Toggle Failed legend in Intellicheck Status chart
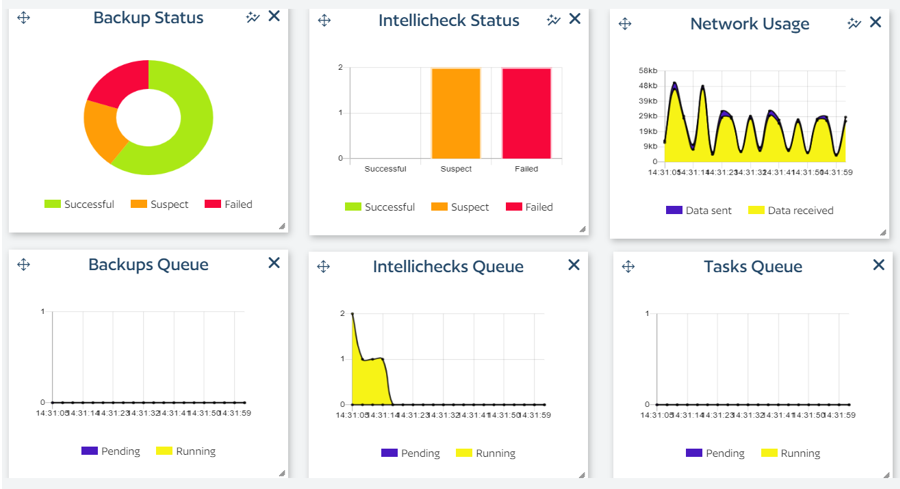 pyautogui.click(x=528, y=207)
